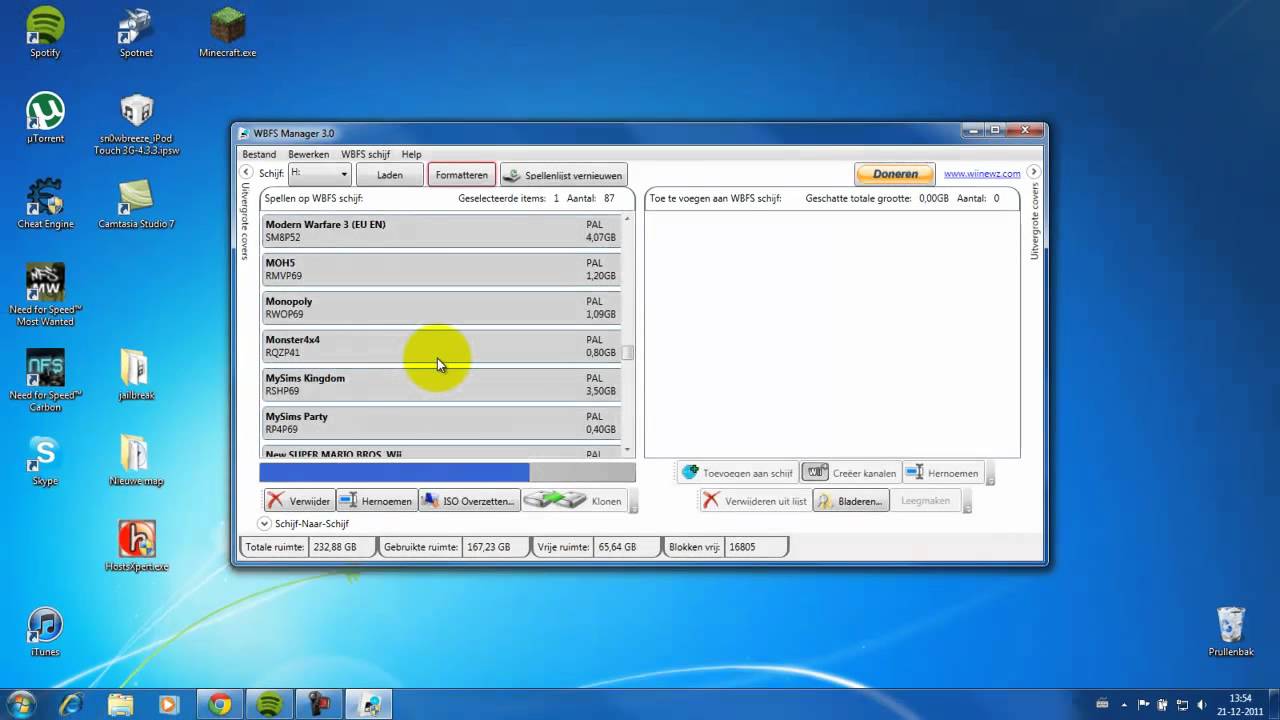Open overflow of the Verwijderen uit lijst toolbar
Image resolution: width=1280 pixels, height=720 pixels.
967,501
